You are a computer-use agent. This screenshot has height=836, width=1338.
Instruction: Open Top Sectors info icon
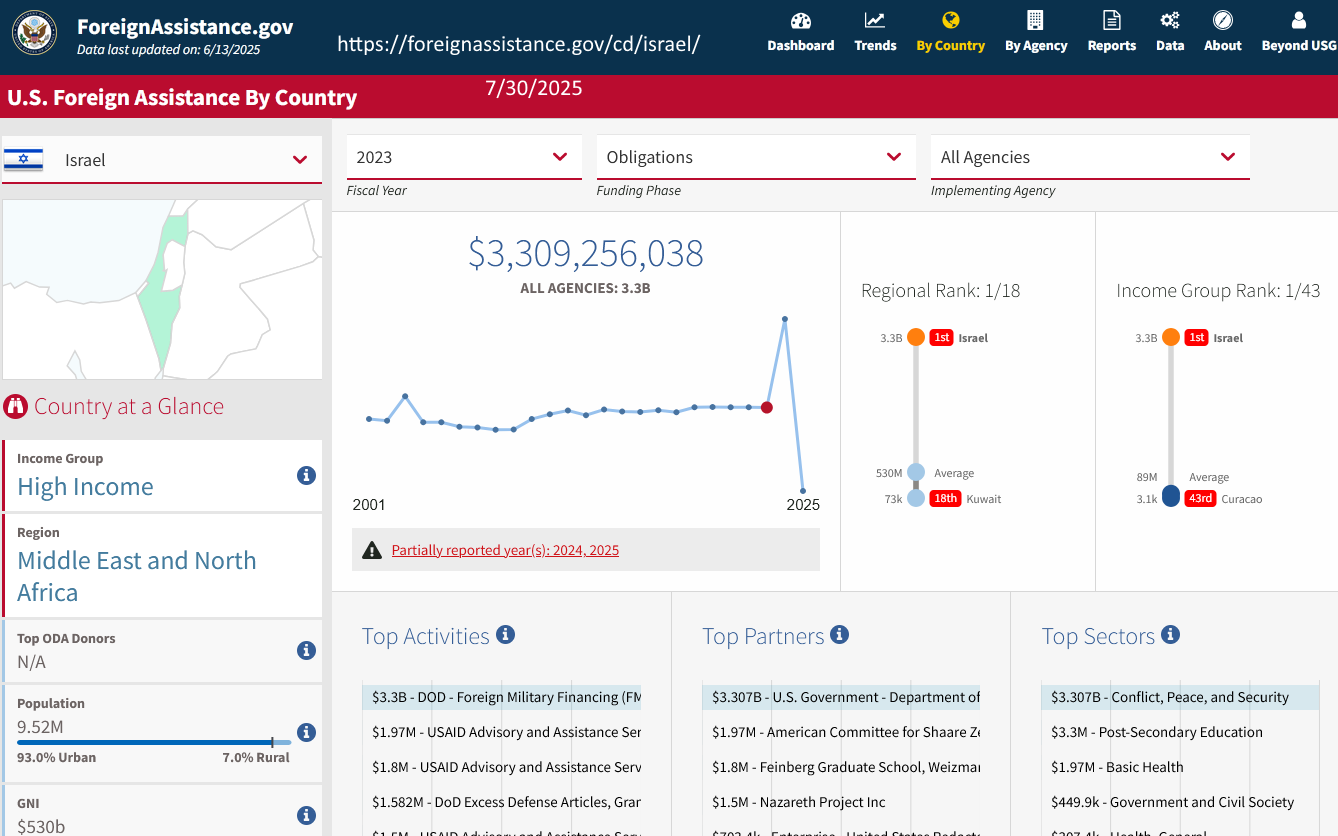(x=1171, y=634)
